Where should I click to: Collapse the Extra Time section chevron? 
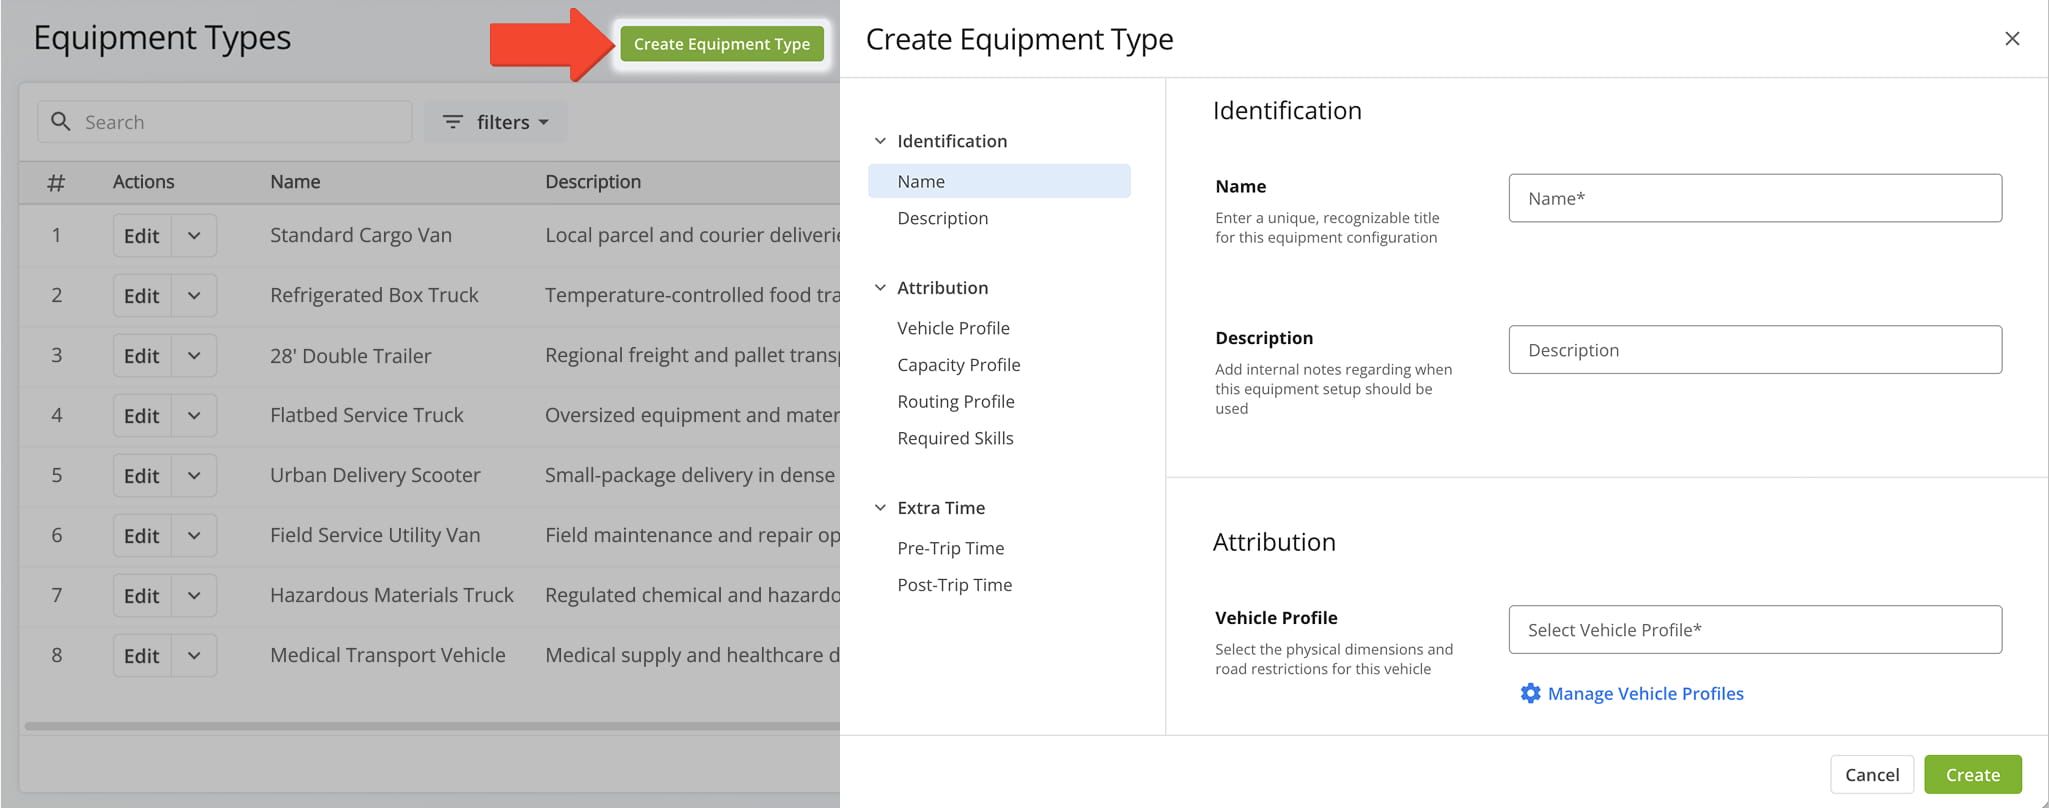(x=880, y=508)
